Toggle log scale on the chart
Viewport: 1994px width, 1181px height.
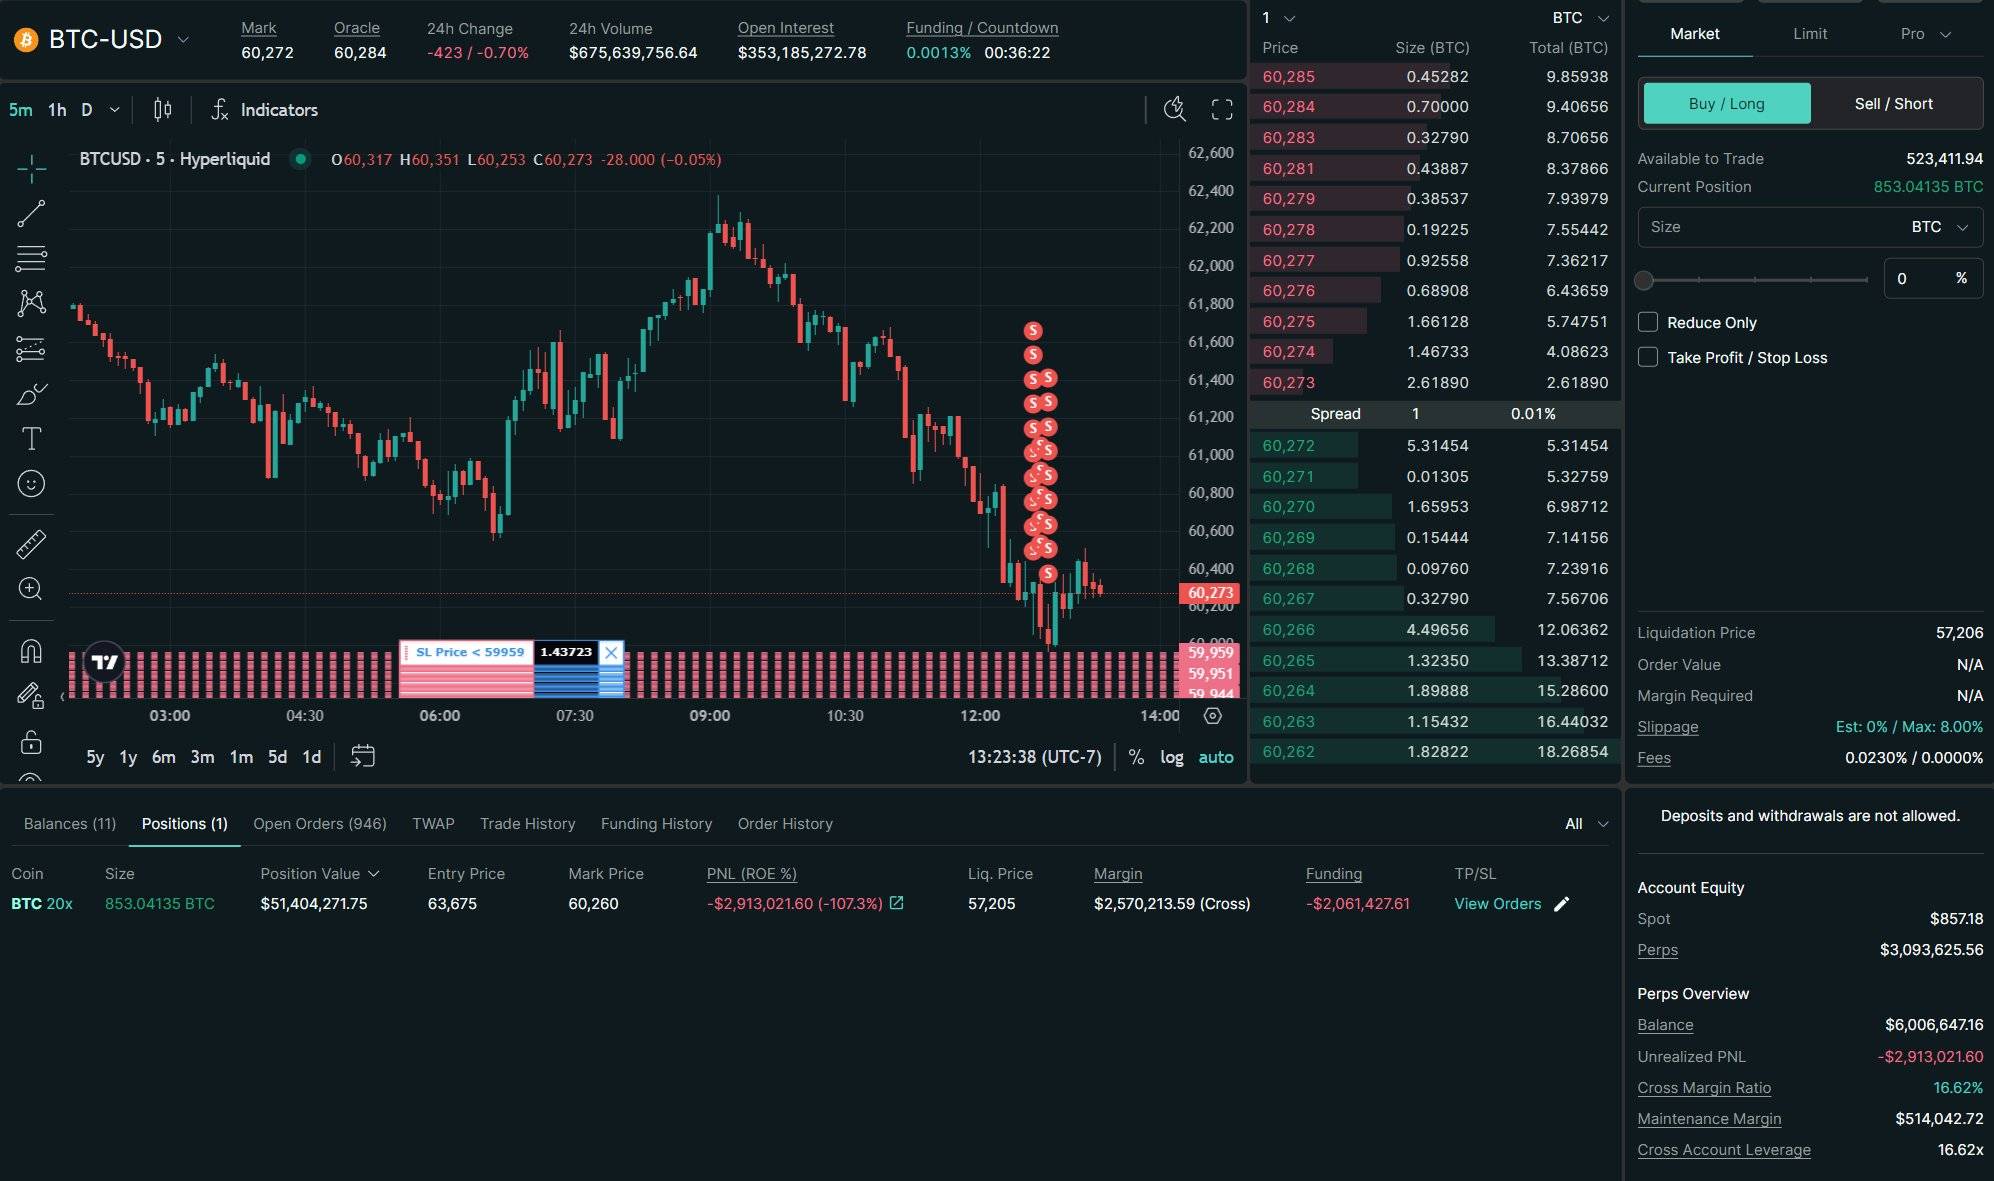tap(1172, 757)
